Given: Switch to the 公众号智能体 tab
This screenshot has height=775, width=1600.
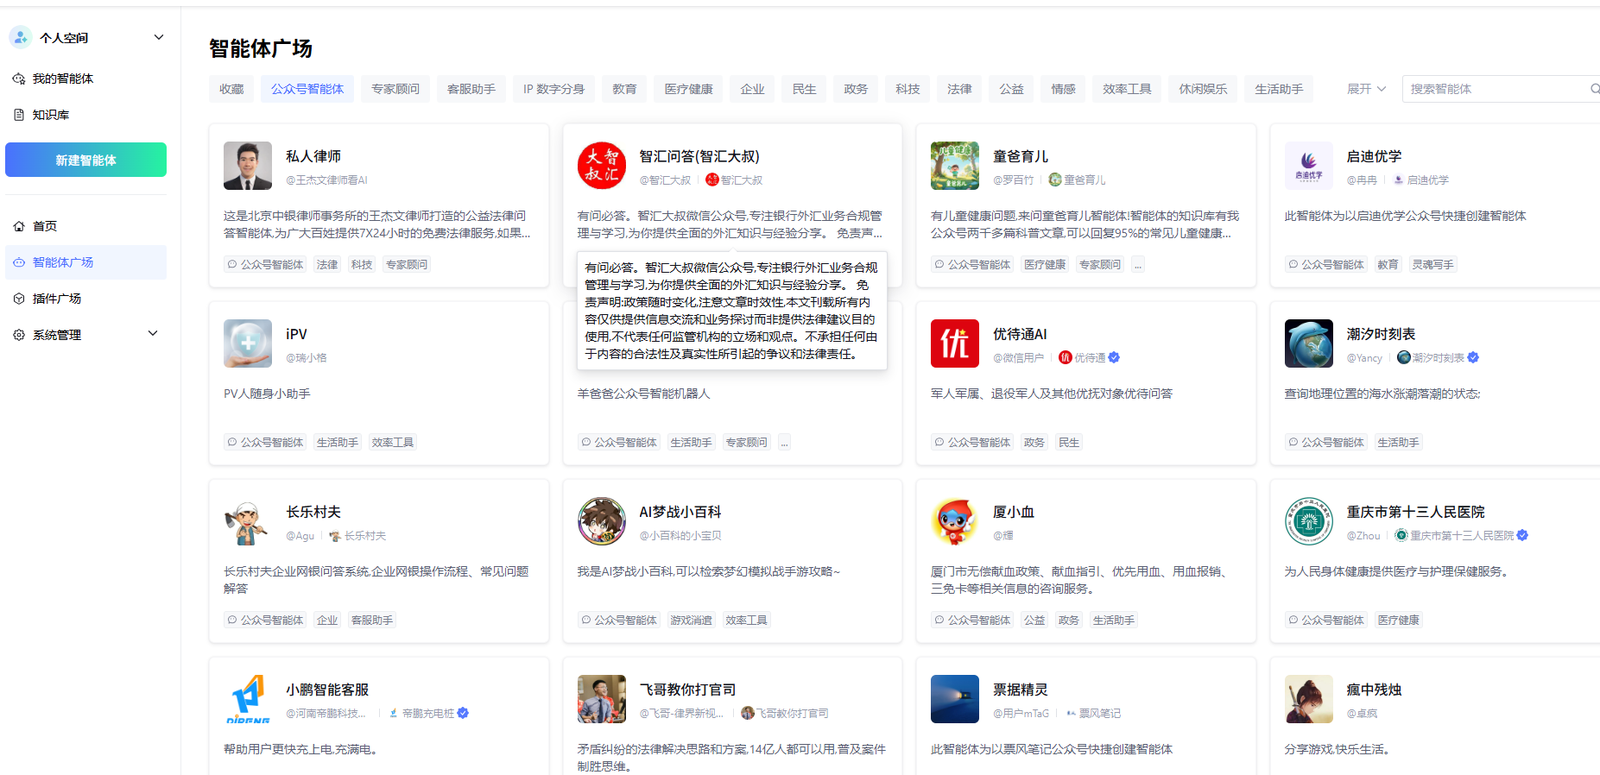Looking at the screenshot, I should tap(307, 89).
